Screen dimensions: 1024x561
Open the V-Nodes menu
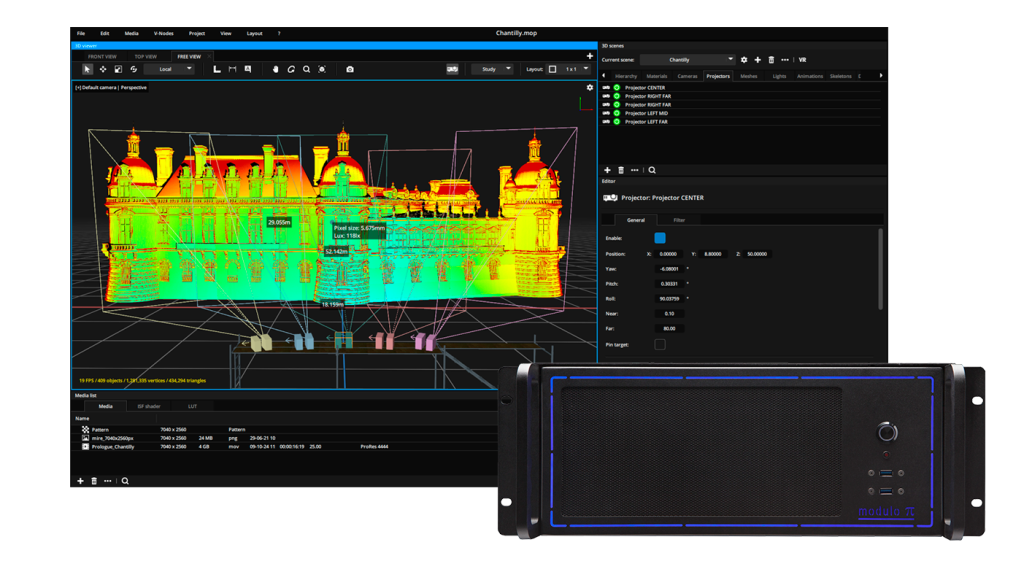click(162, 33)
